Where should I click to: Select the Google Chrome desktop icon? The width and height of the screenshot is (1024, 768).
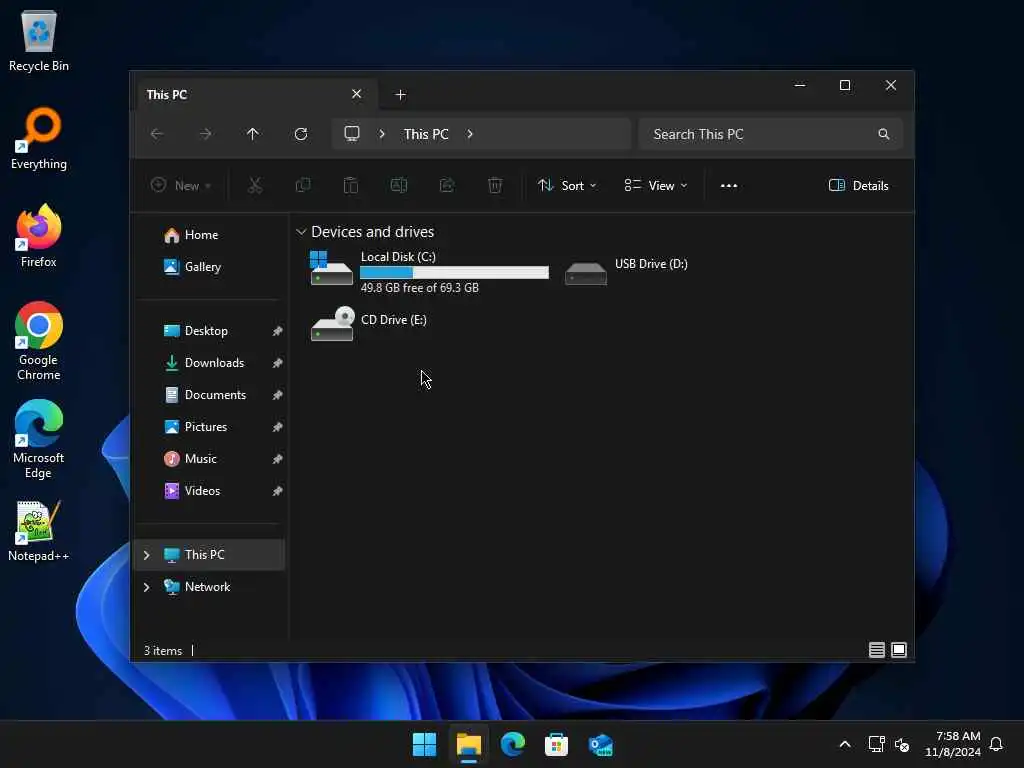coord(39,341)
